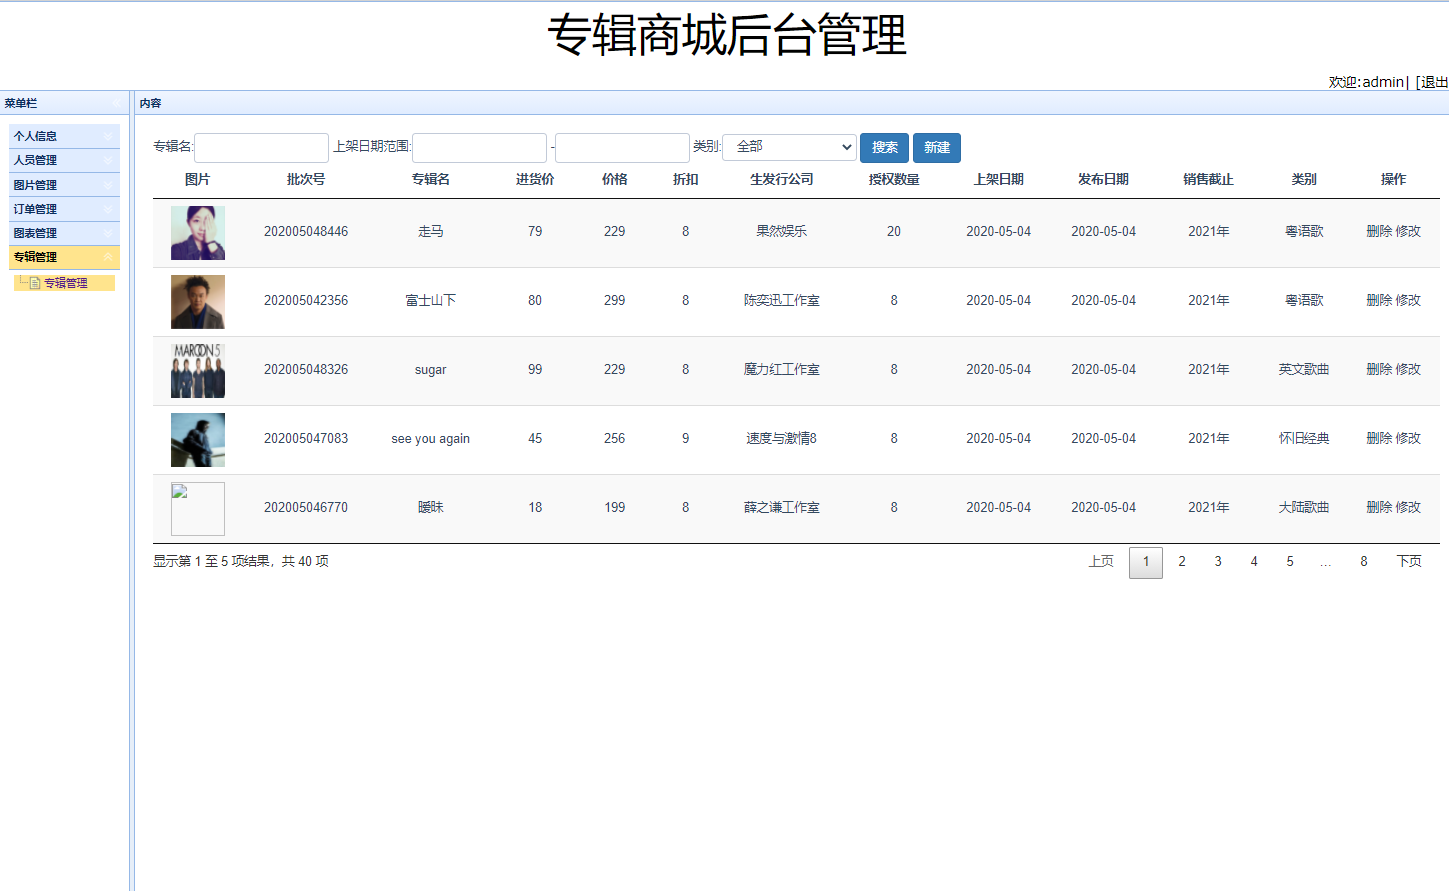Click 删除 link for album 走马
The height and width of the screenshot is (891, 1449).
point(1378,231)
